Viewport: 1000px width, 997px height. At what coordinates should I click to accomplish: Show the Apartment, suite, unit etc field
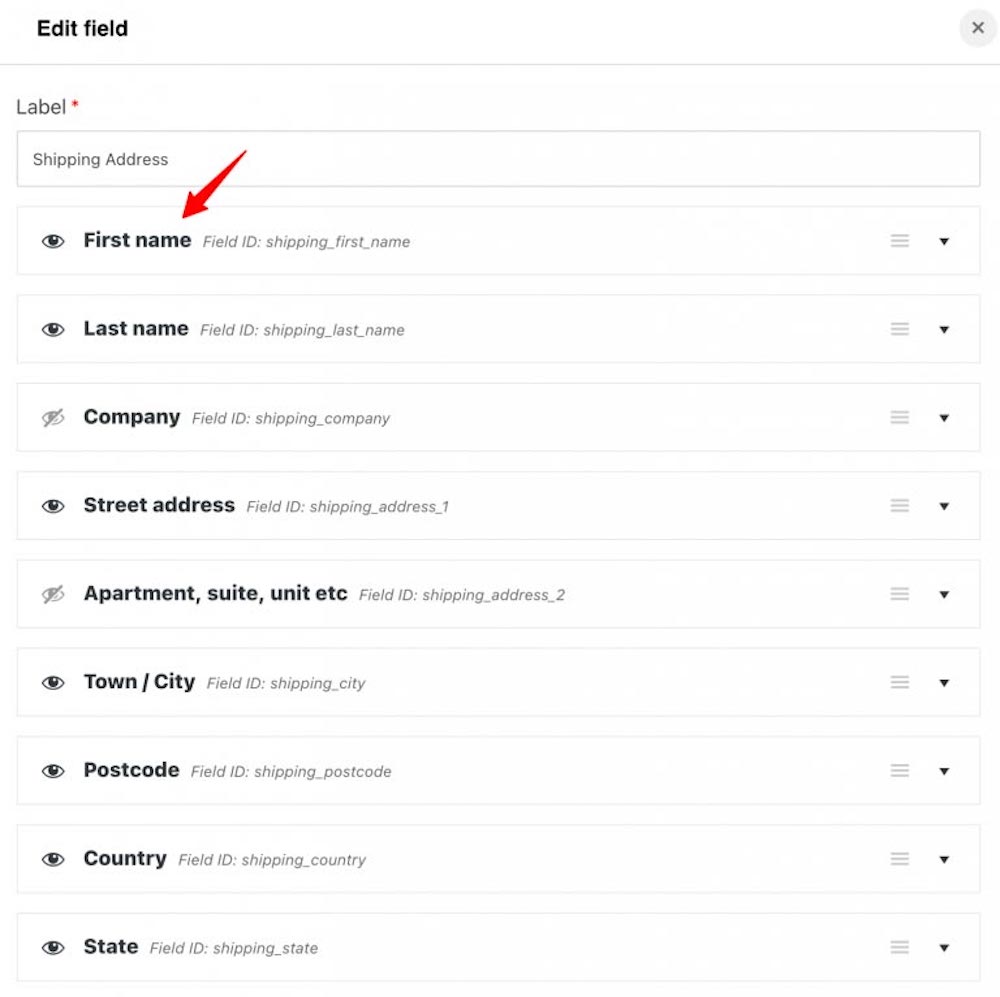(53, 595)
